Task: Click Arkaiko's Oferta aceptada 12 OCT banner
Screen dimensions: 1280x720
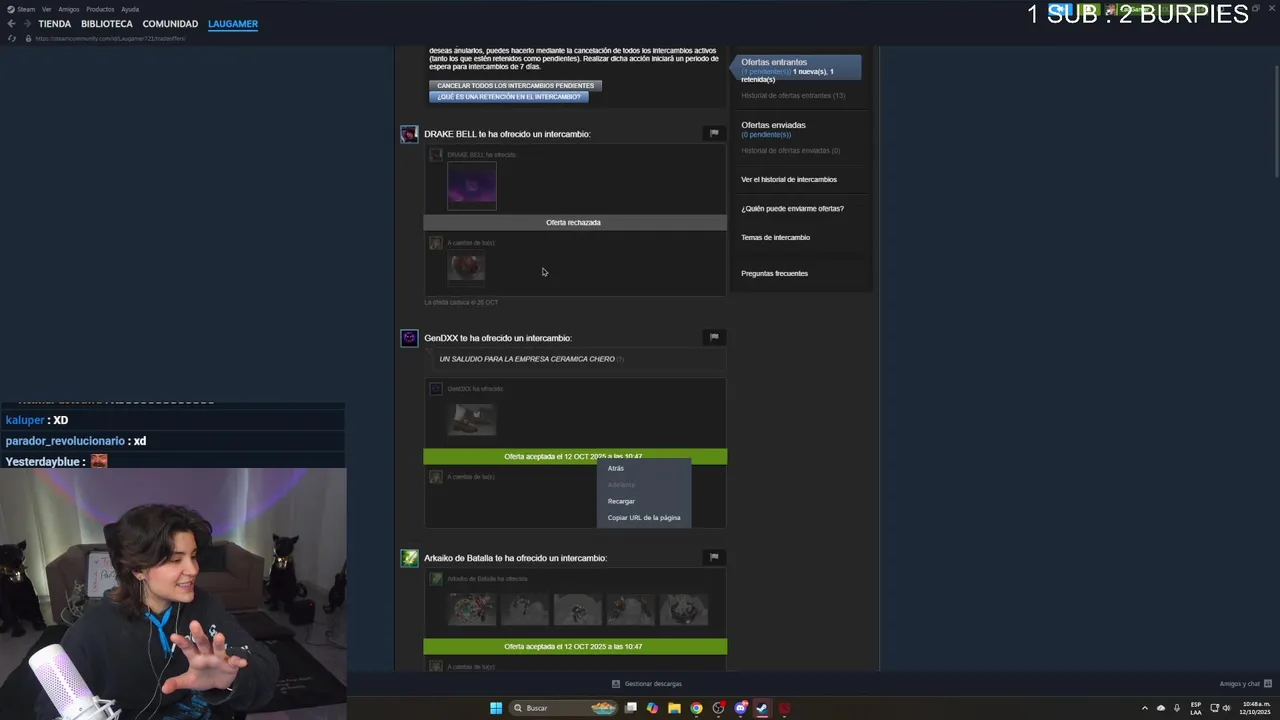Action: (575, 646)
